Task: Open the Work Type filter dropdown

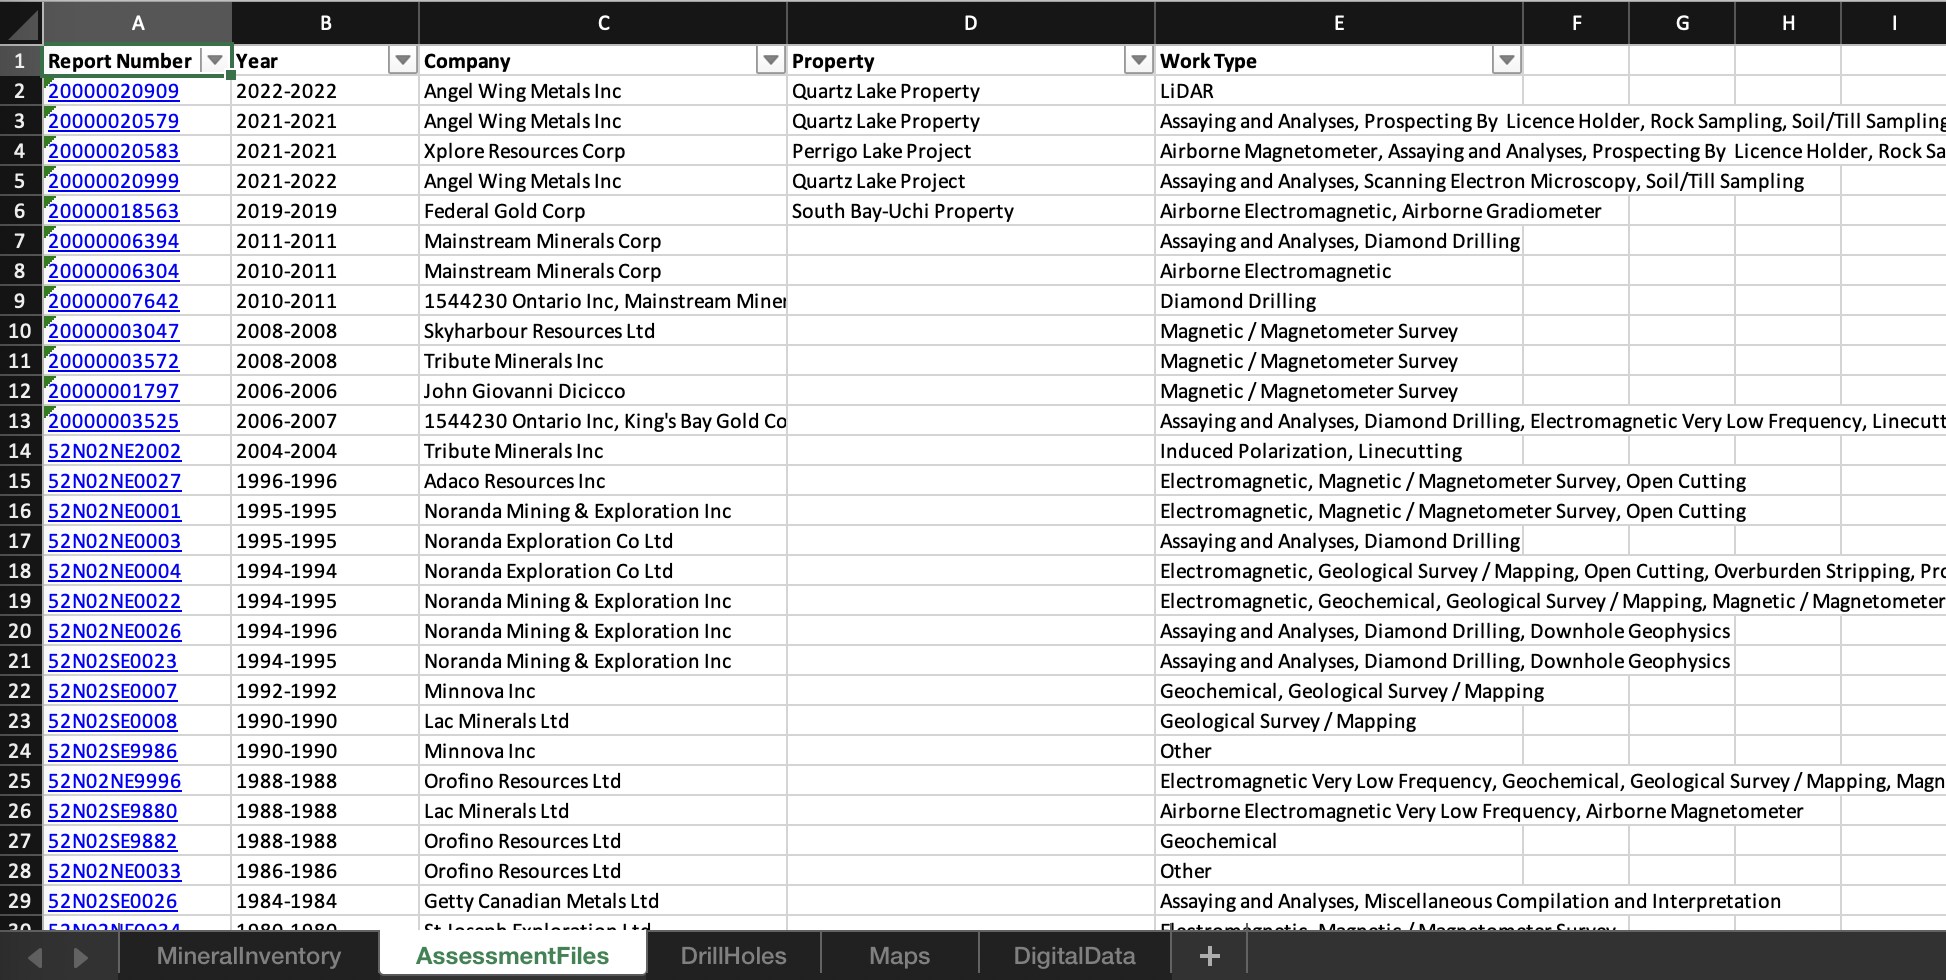Action: tap(1506, 60)
